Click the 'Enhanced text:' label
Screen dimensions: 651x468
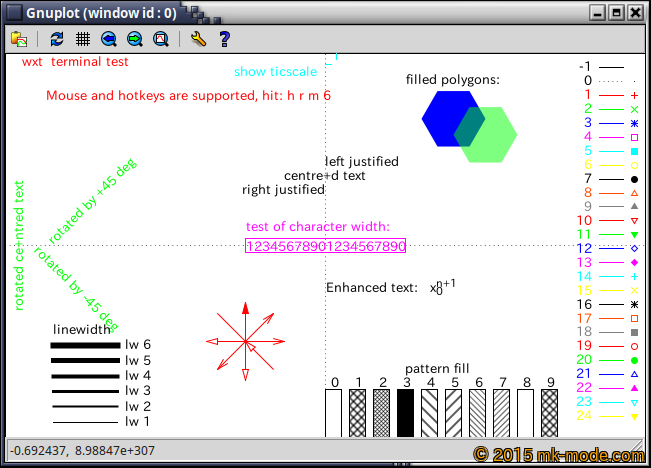371,288
